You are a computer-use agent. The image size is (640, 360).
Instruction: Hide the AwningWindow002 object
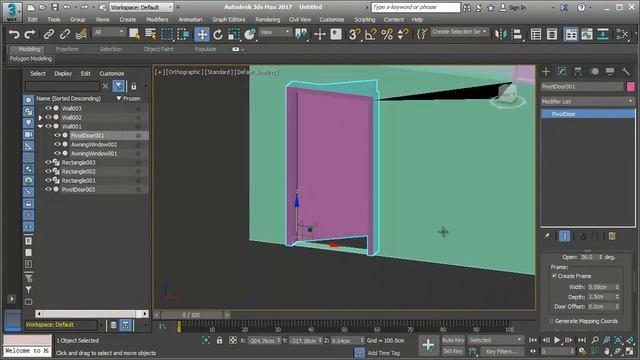click(x=57, y=144)
